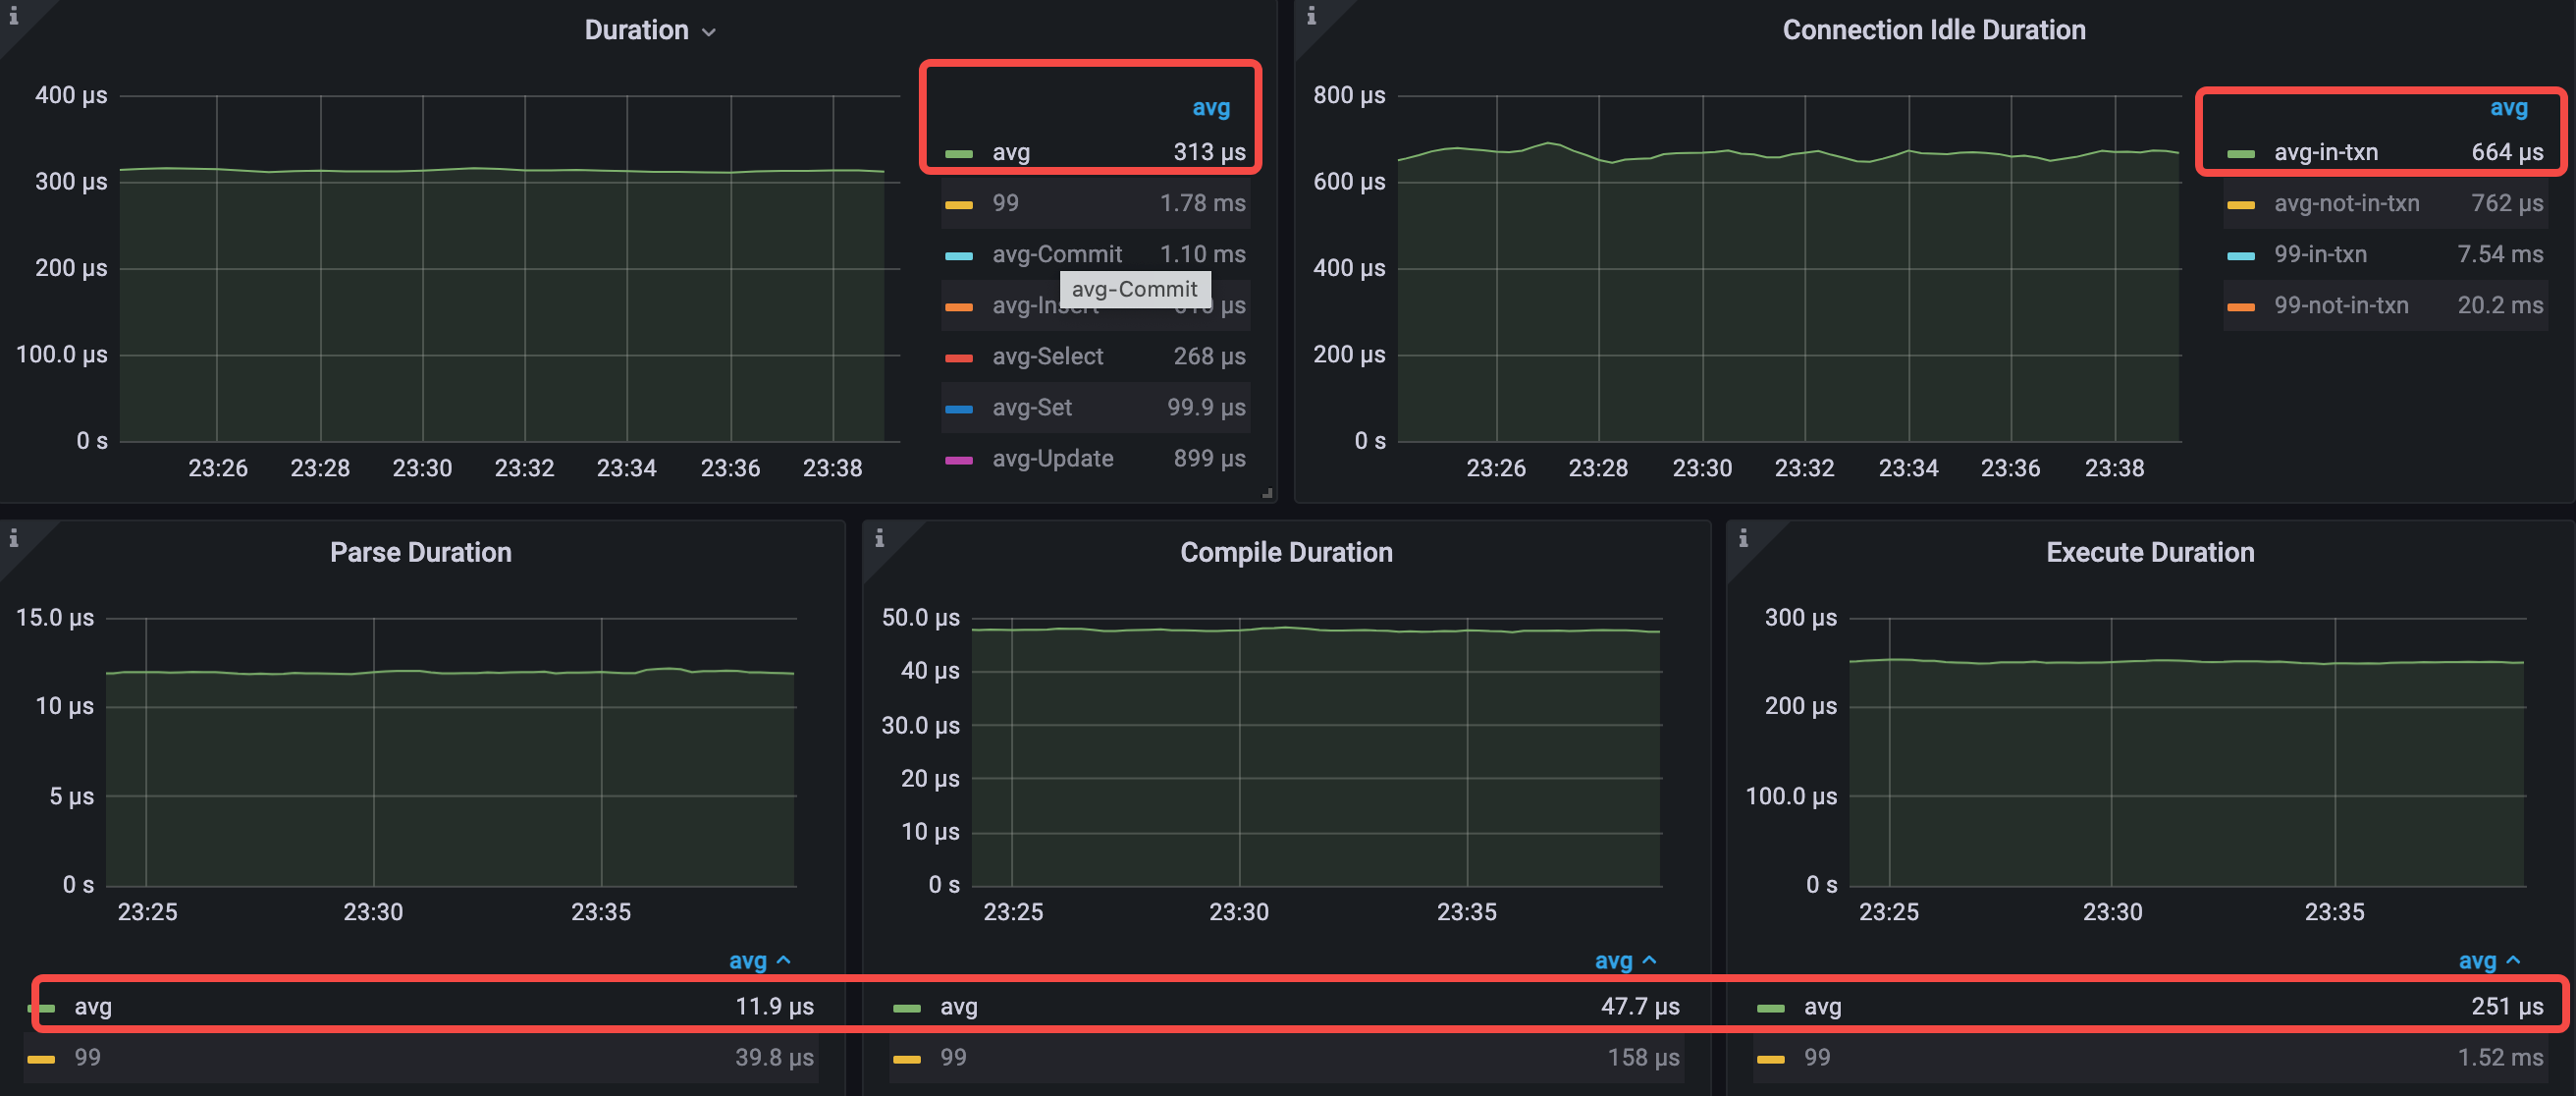Click the 99 series row under Compile Duration
This screenshot has height=1096, width=2576.
[952, 1057]
